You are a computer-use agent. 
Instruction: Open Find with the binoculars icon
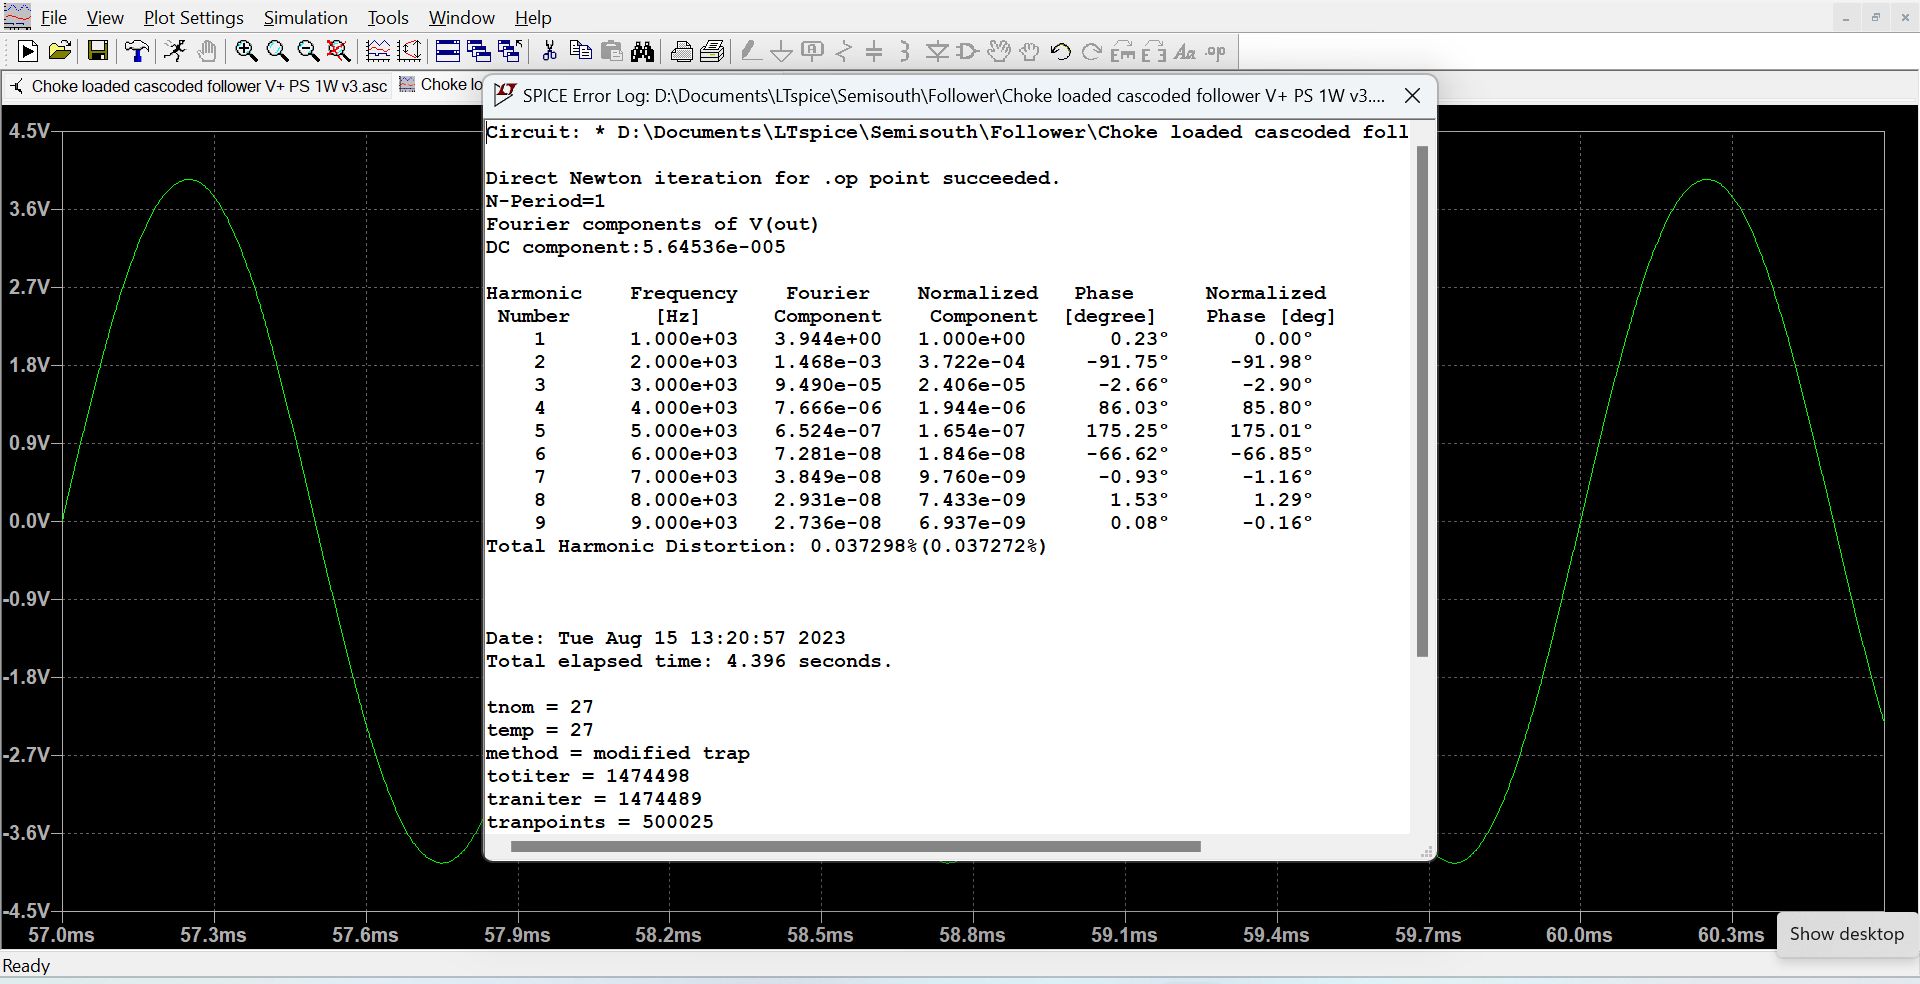pyautogui.click(x=643, y=52)
